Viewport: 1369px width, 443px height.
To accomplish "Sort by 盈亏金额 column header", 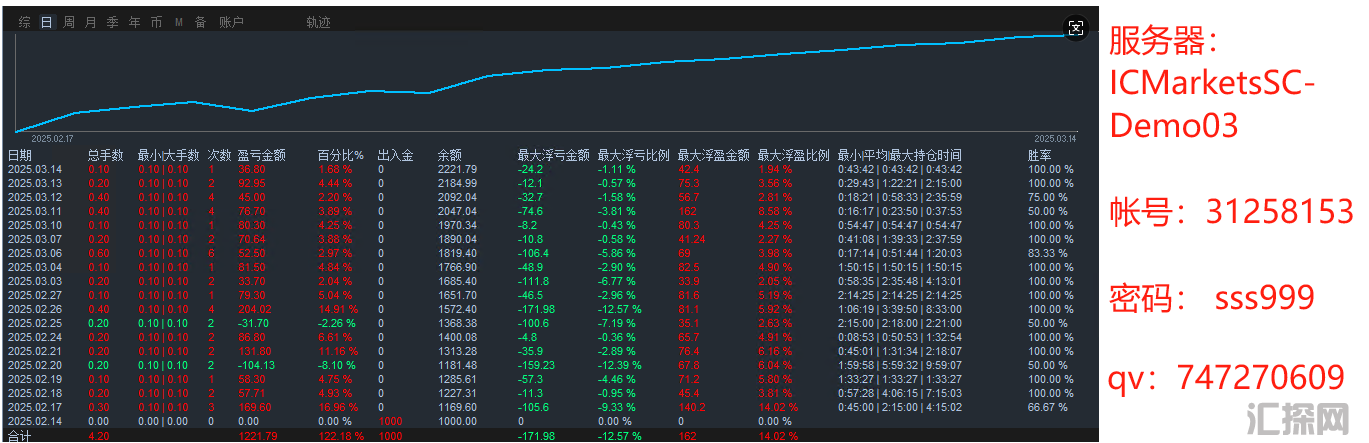I will pyautogui.click(x=261, y=155).
